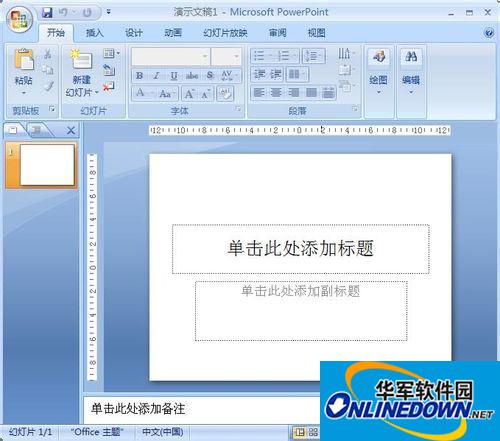The height and width of the screenshot is (441, 500).
Task: Redo the last action in toolbar
Action: click(87, 13)
